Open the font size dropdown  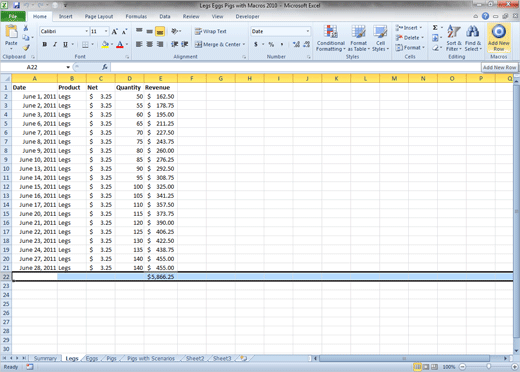click(x=106, y=31)
